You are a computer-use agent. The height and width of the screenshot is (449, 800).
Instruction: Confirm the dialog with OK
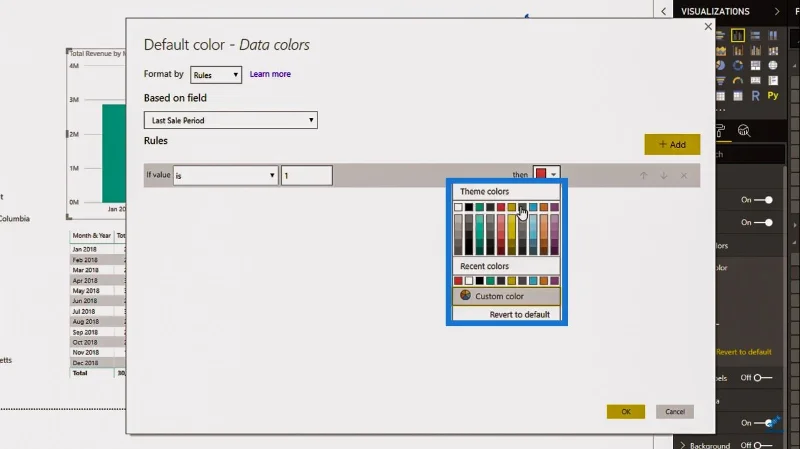626,411
